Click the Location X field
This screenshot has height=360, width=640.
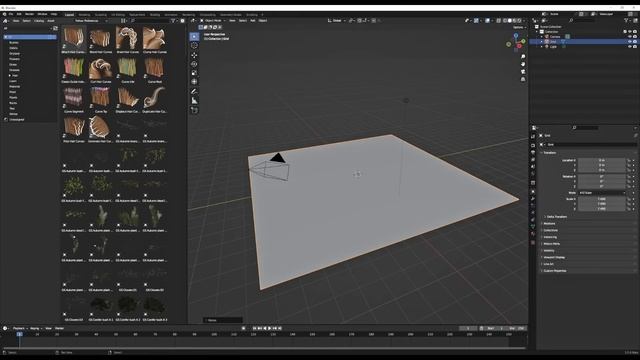pos(602,160)
